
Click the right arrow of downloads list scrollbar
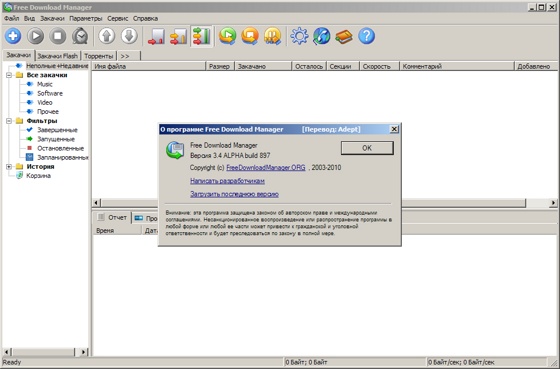(x=553, y=203)
